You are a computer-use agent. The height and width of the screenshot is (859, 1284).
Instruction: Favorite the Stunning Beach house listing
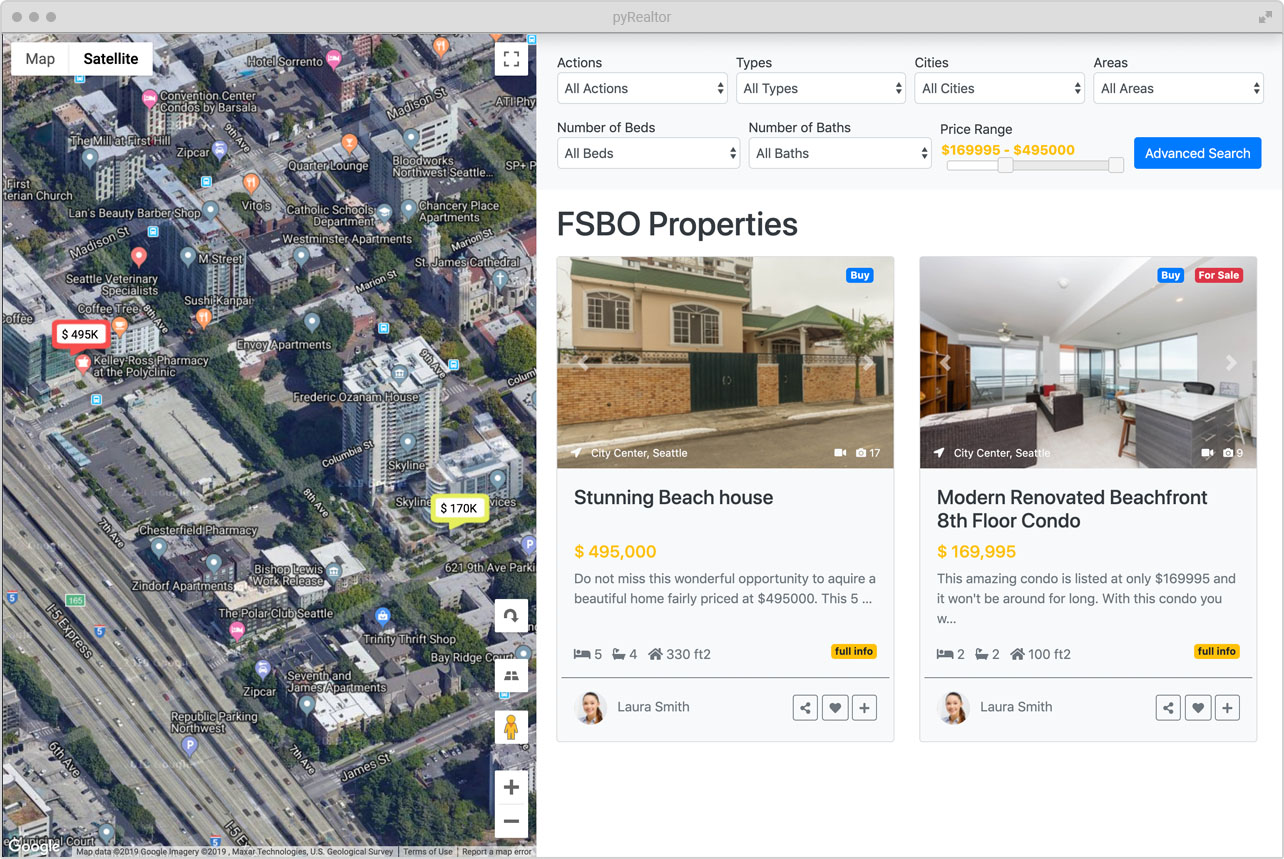835,708
